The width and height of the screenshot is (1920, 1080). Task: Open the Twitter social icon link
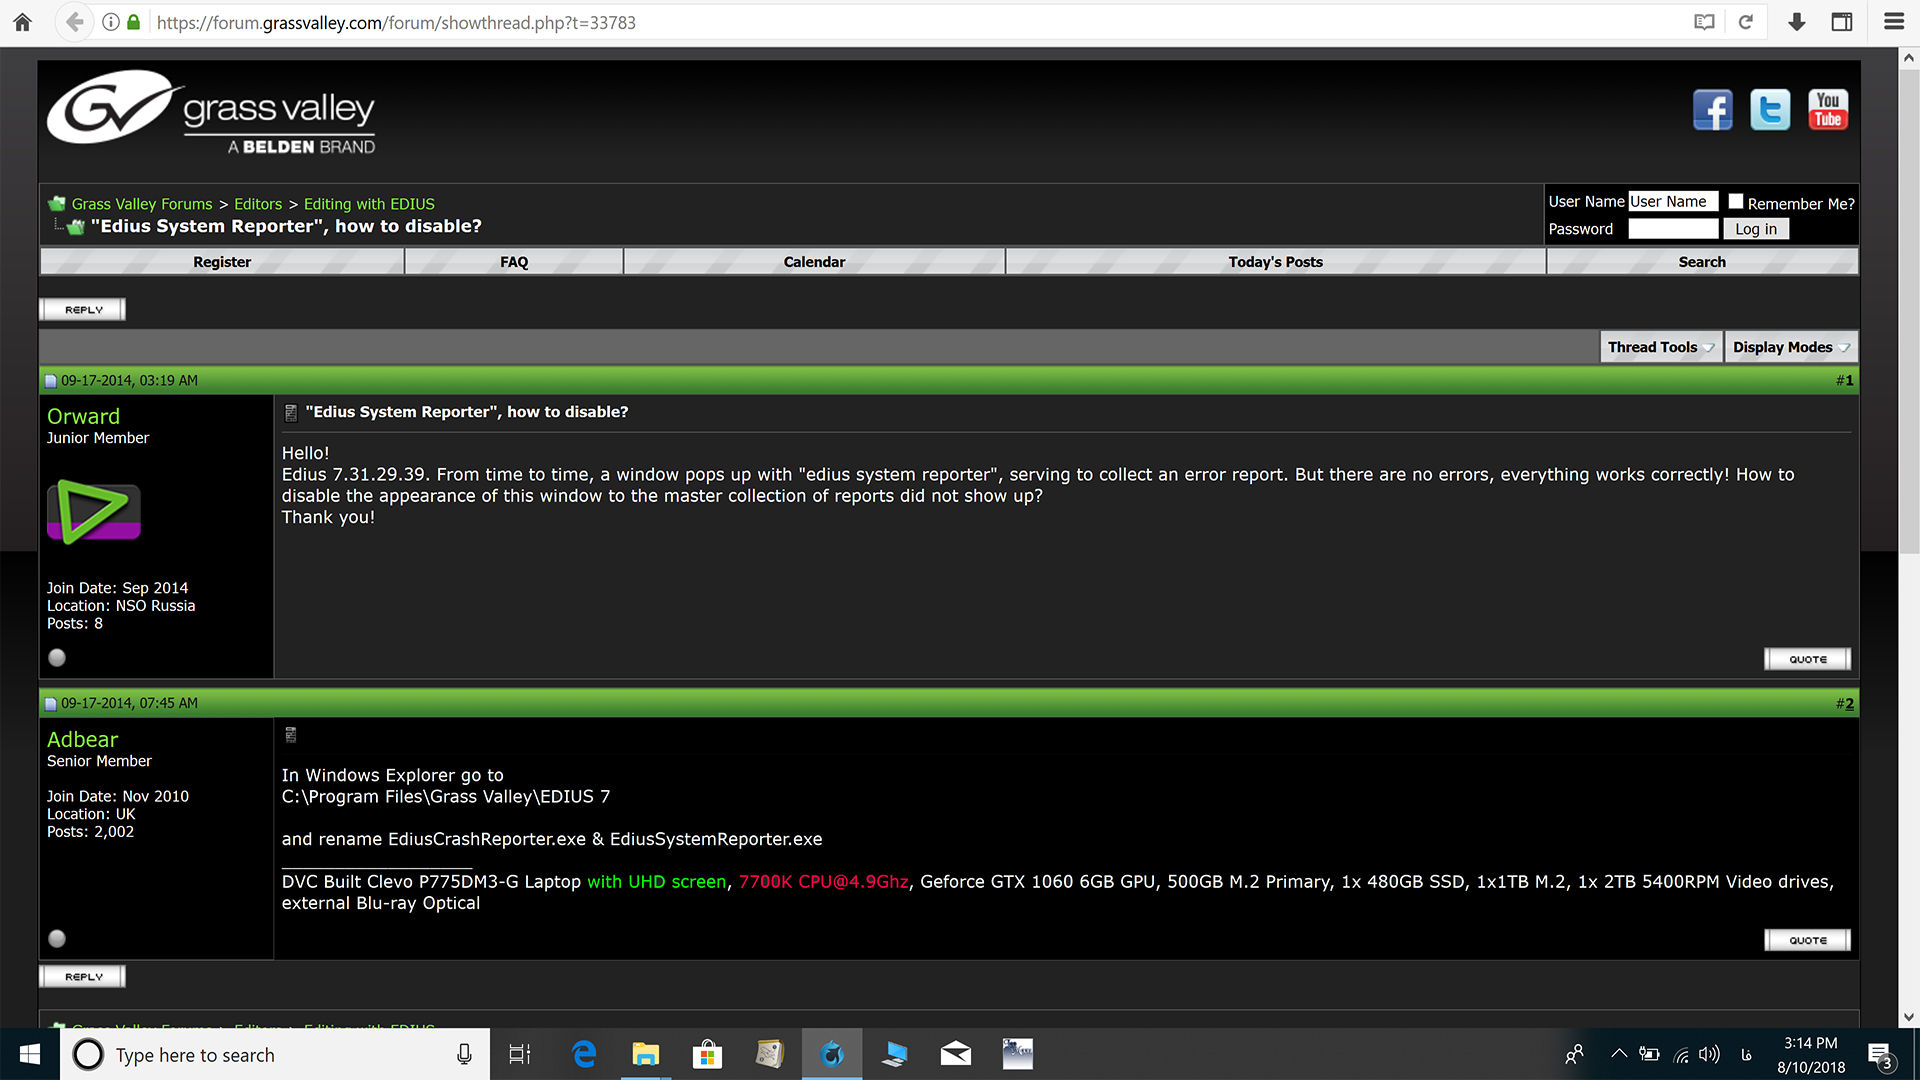(1770, 109)
